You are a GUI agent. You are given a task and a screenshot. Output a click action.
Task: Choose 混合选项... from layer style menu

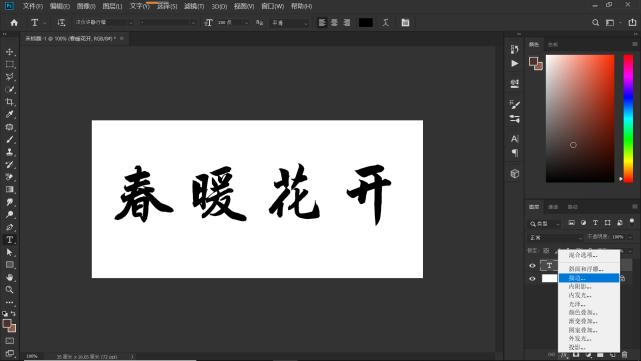point(589,255)
